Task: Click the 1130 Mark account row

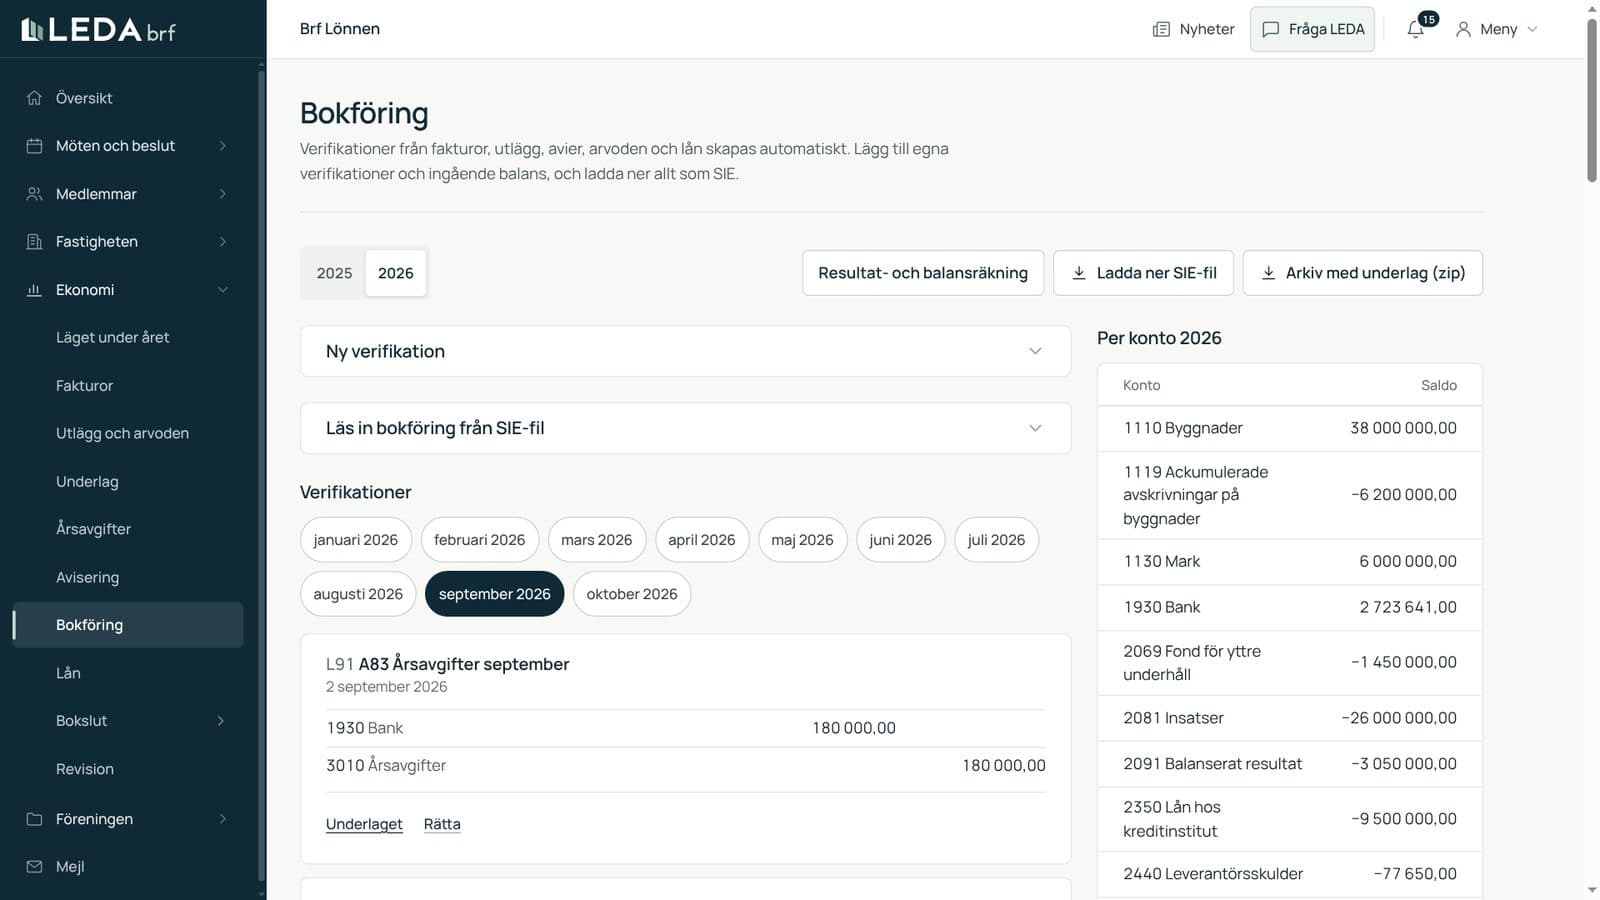Action: 1290,562
